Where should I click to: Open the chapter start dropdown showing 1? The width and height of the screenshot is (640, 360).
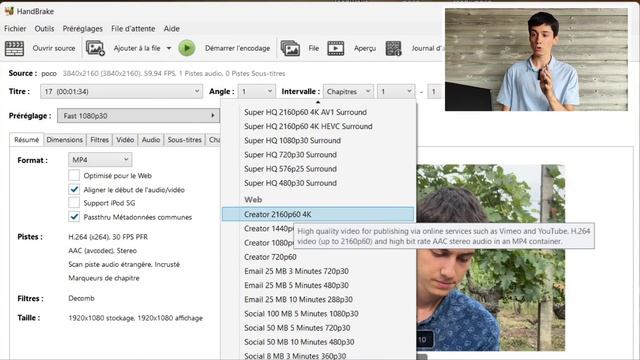396,91
